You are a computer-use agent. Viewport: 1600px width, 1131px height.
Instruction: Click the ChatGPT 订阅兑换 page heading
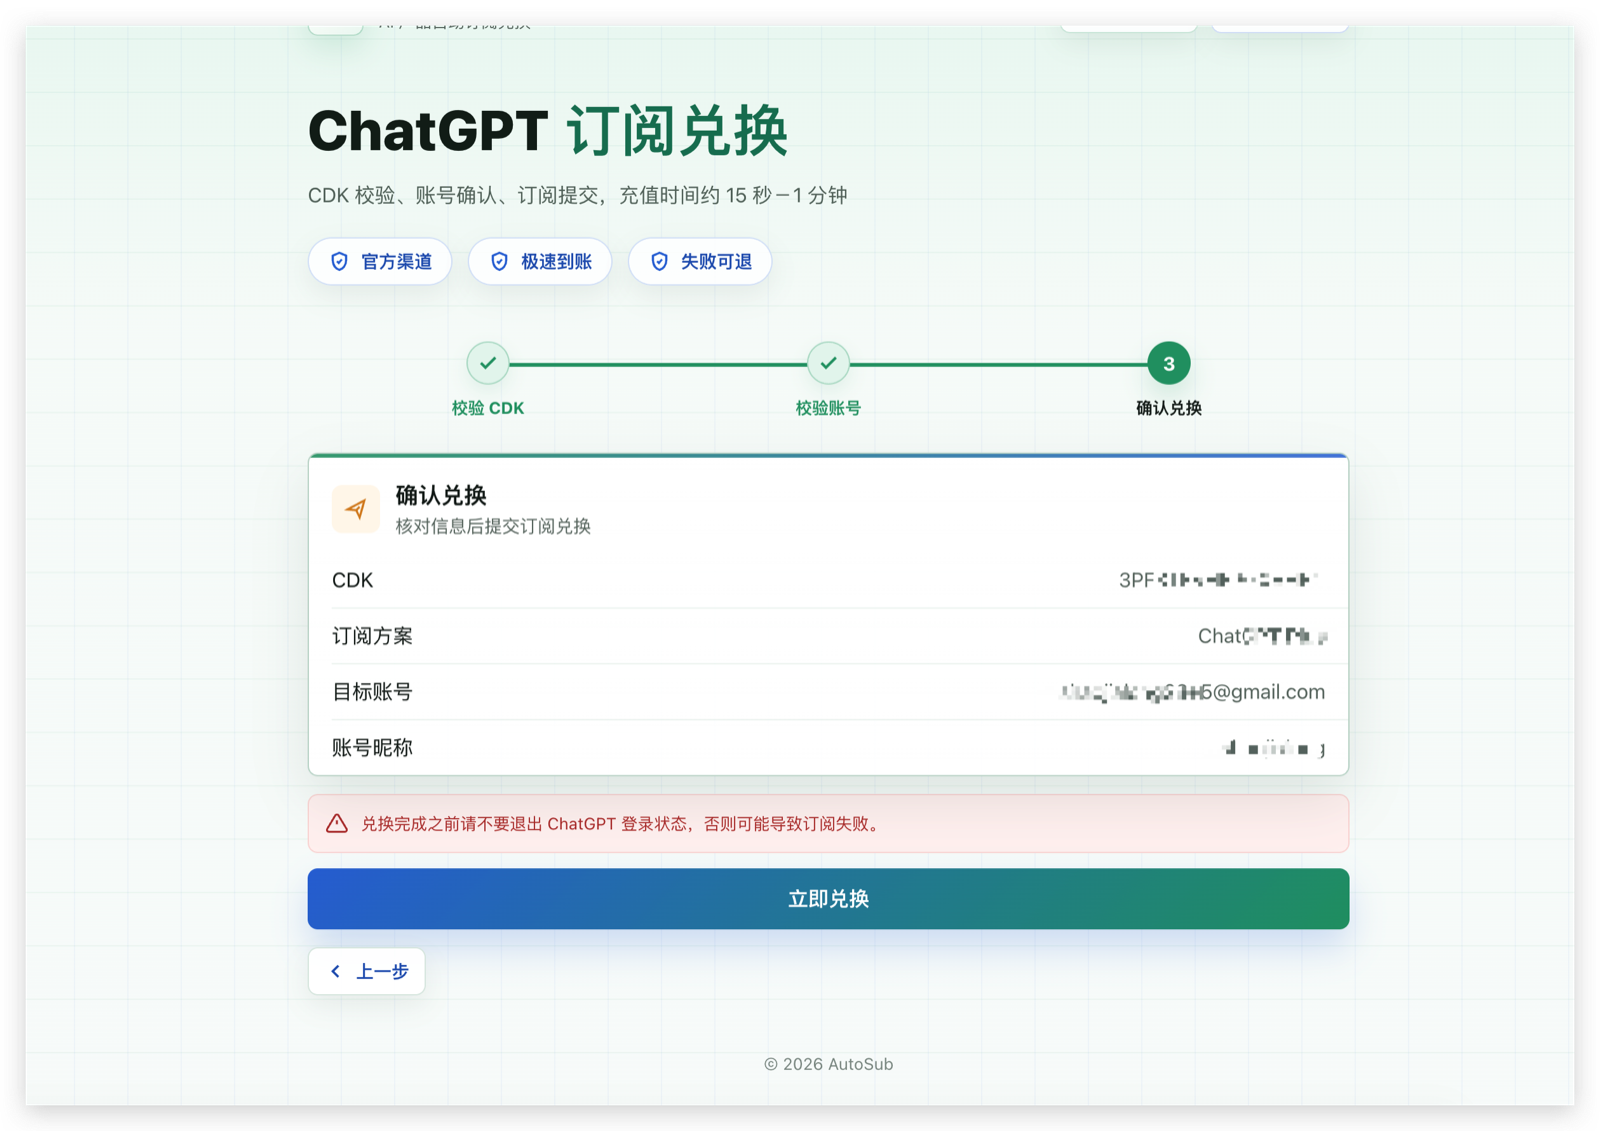pyautogui.click(x=548, y=131)
